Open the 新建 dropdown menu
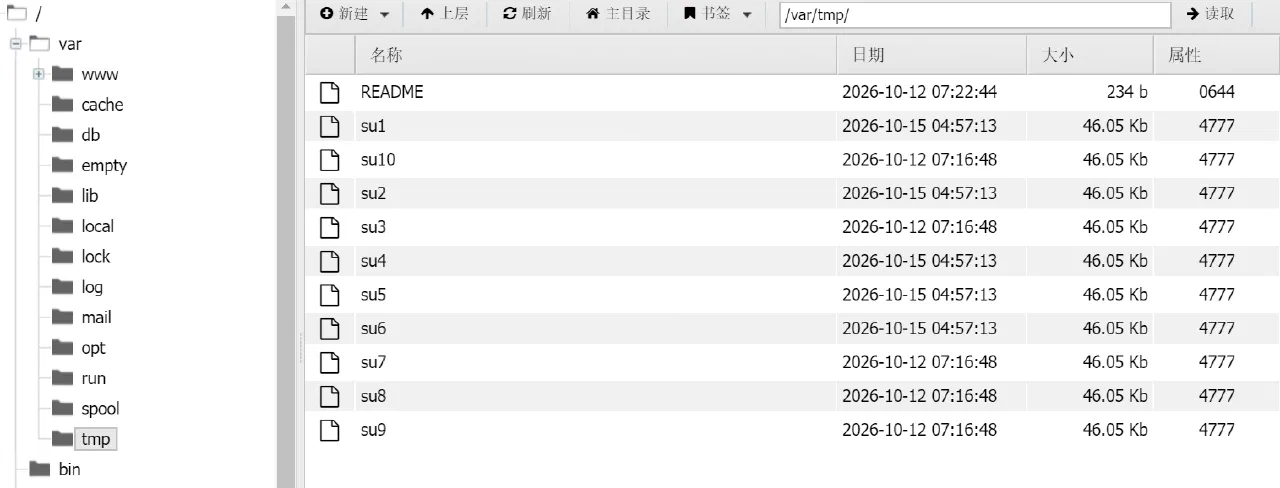This screenshot has width=1280, height=488. pyautogui.click(x=354, y=14)
